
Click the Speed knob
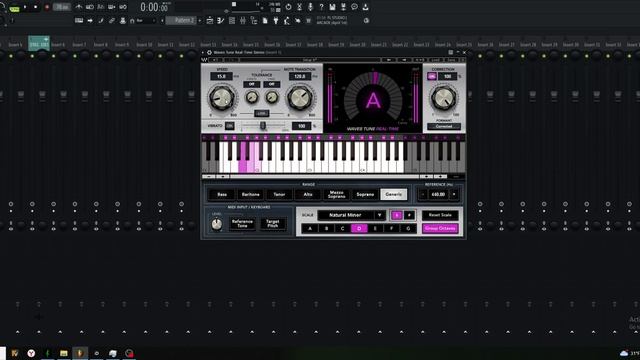tap(222, 98)
